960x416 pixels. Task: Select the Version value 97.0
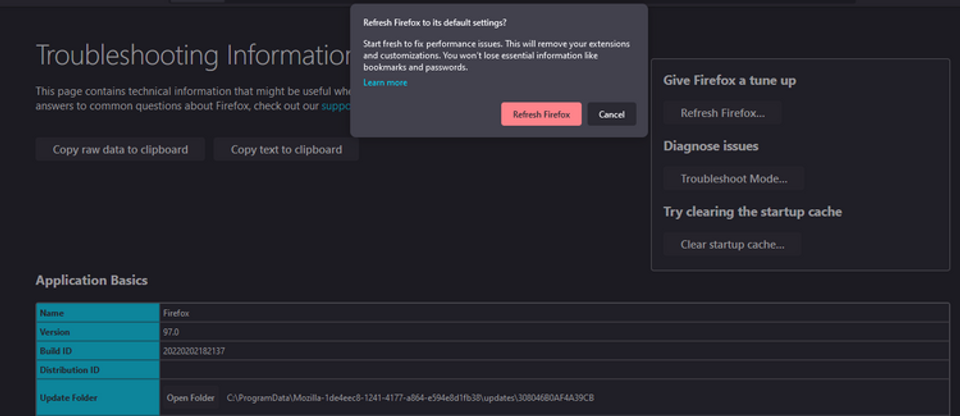pyautogui.click(x=171, y=332)
